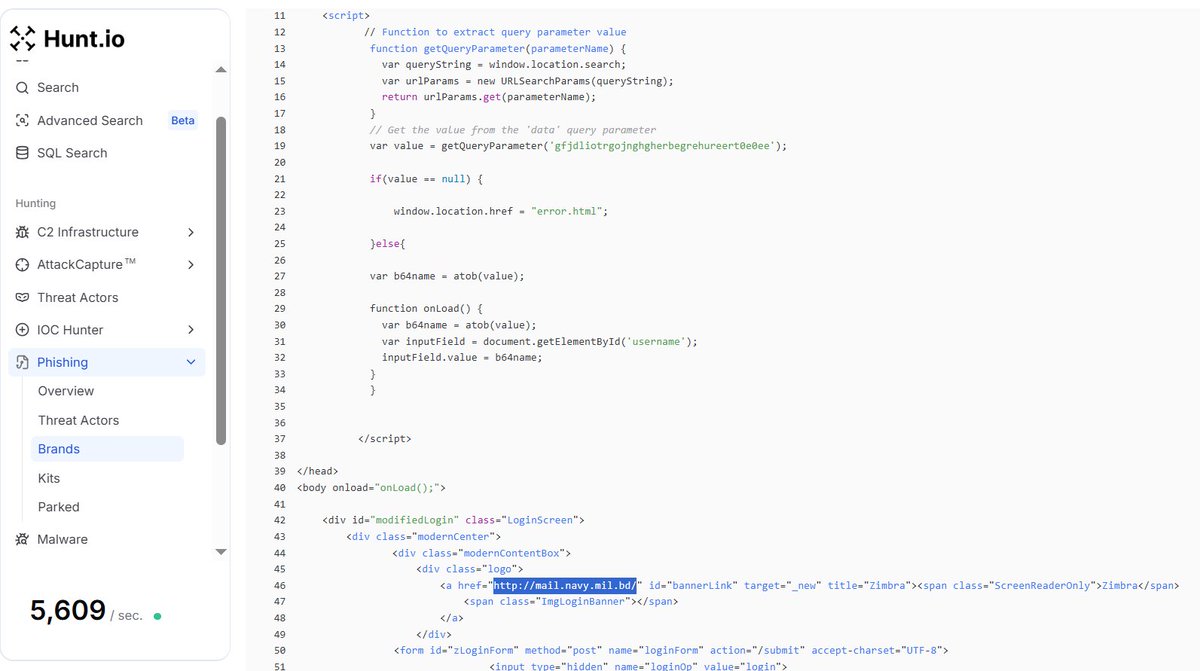The image size is (1200, 671).
Task: Click the sidebar scroll down arrow
Action: 221,551
